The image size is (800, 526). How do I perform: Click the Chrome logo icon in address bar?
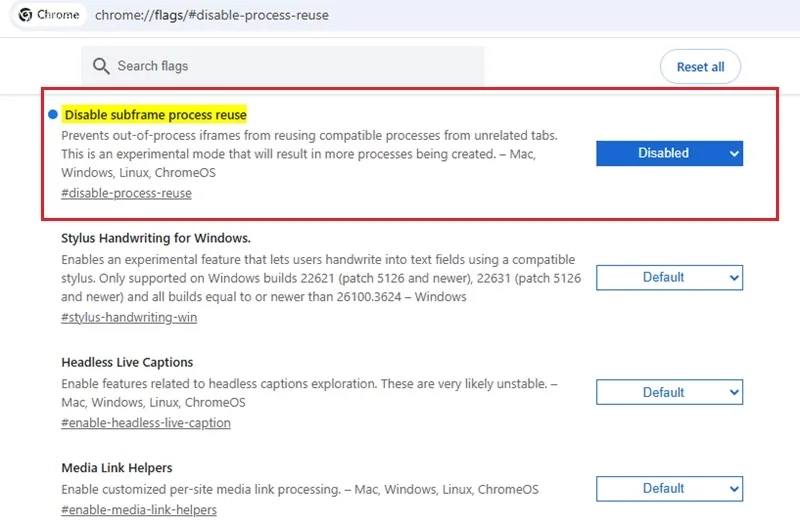[25, 15]
